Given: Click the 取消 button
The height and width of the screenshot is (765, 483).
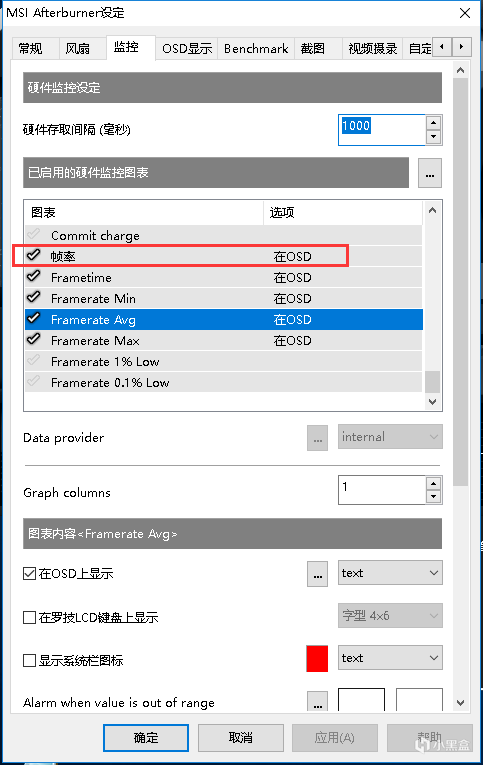Looking at the screenshot, I should (241, 738).
